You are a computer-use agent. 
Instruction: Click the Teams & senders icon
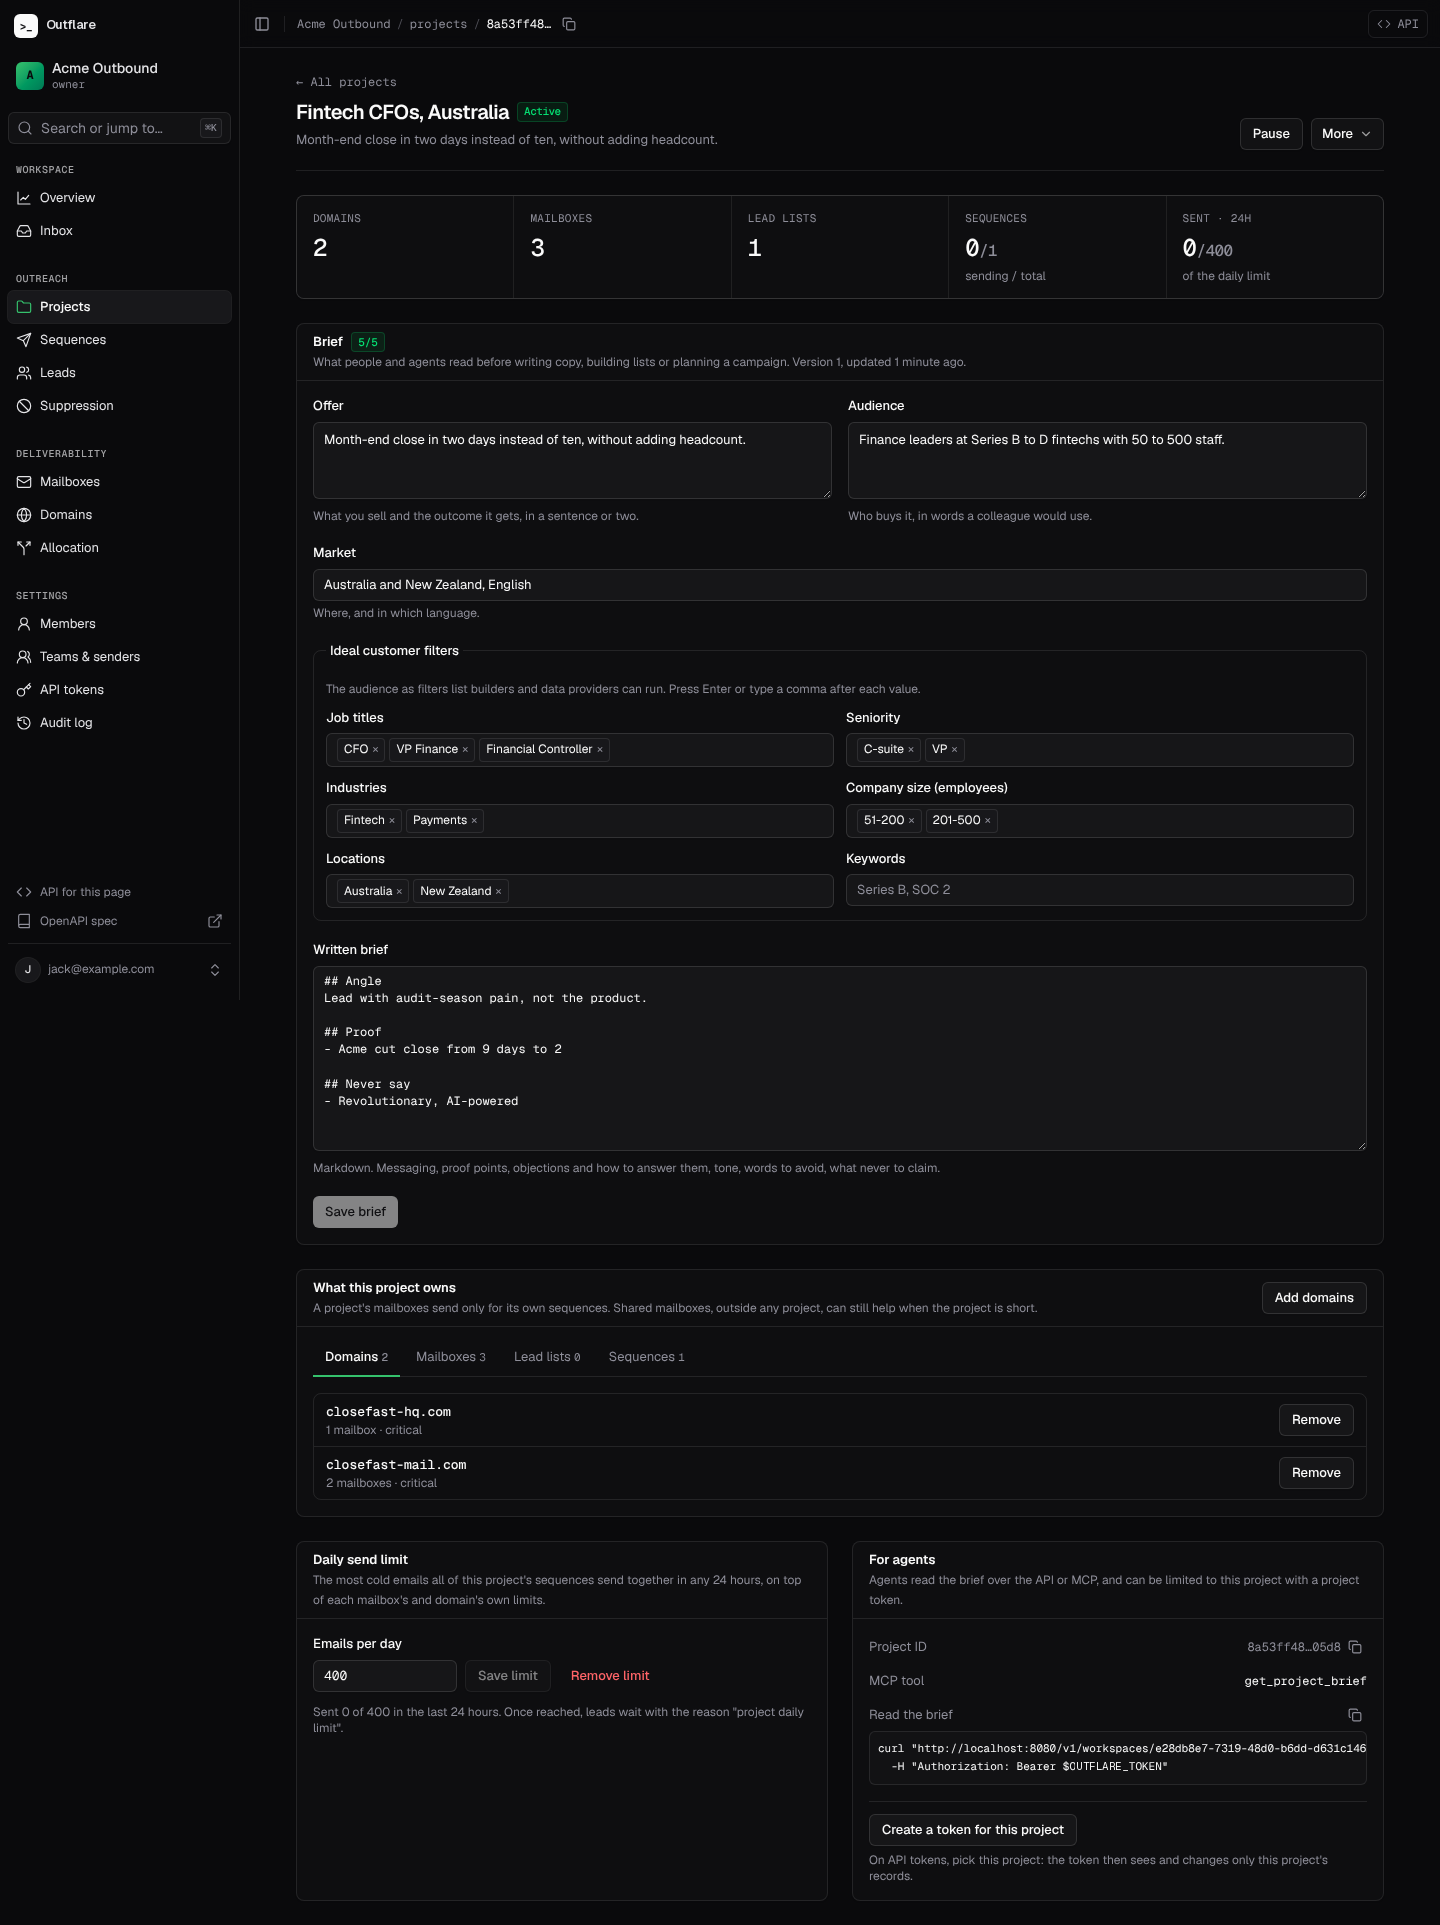click(x=24, y=657)
